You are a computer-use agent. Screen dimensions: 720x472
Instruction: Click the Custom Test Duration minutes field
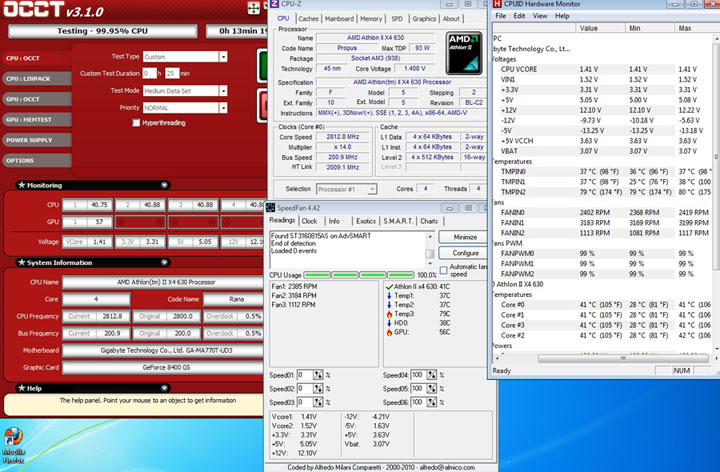[172, 73]
